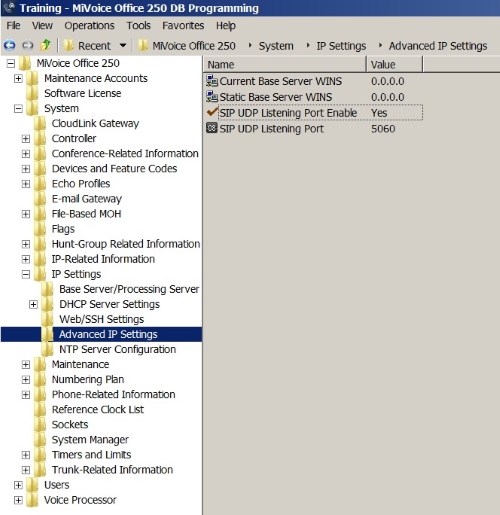Image resolution: width=500 pixels, height=515 pixels.
Task: Expand the Voice Processor node
Action: pos(18,500)
